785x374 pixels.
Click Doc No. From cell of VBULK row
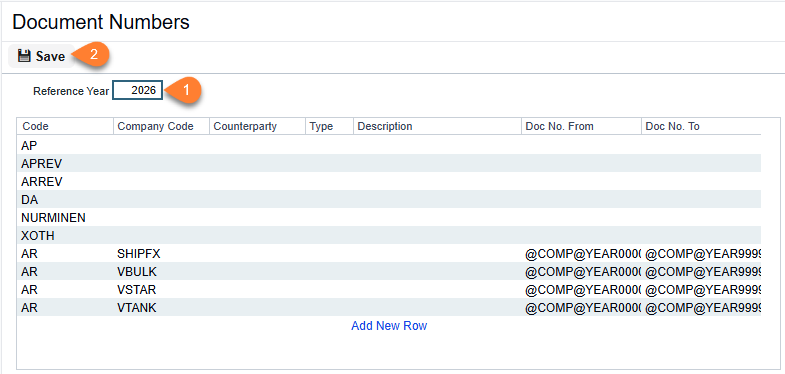581,272
